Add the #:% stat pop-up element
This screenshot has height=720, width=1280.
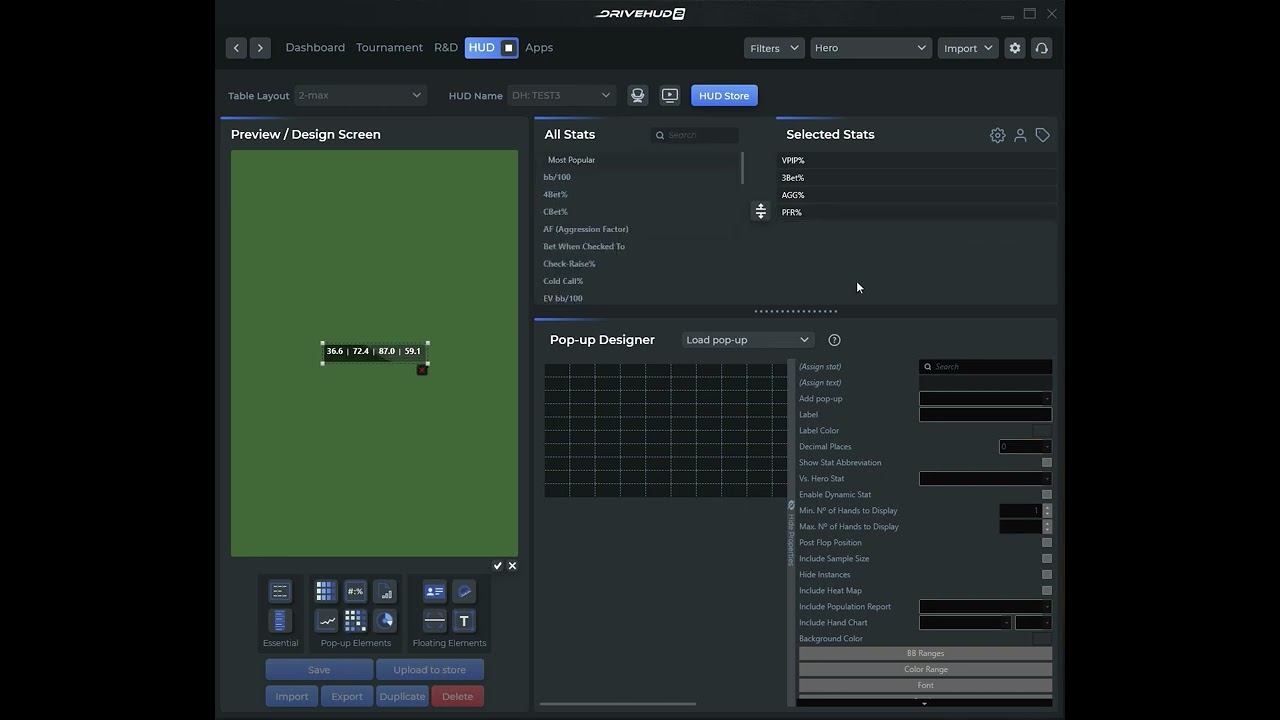(355, 591)
